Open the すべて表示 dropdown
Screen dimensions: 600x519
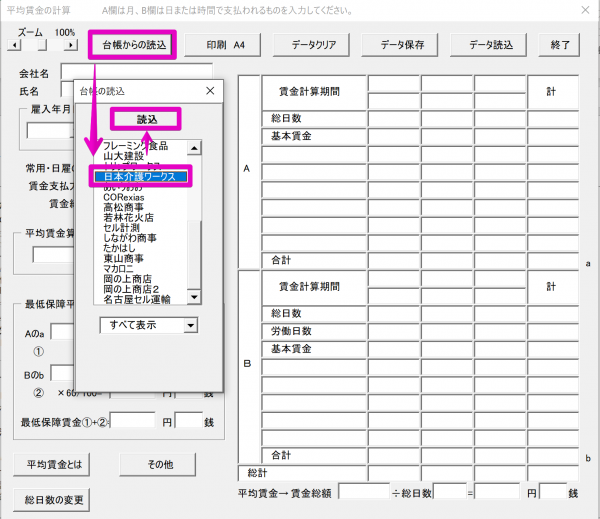(x=191, y=325)
